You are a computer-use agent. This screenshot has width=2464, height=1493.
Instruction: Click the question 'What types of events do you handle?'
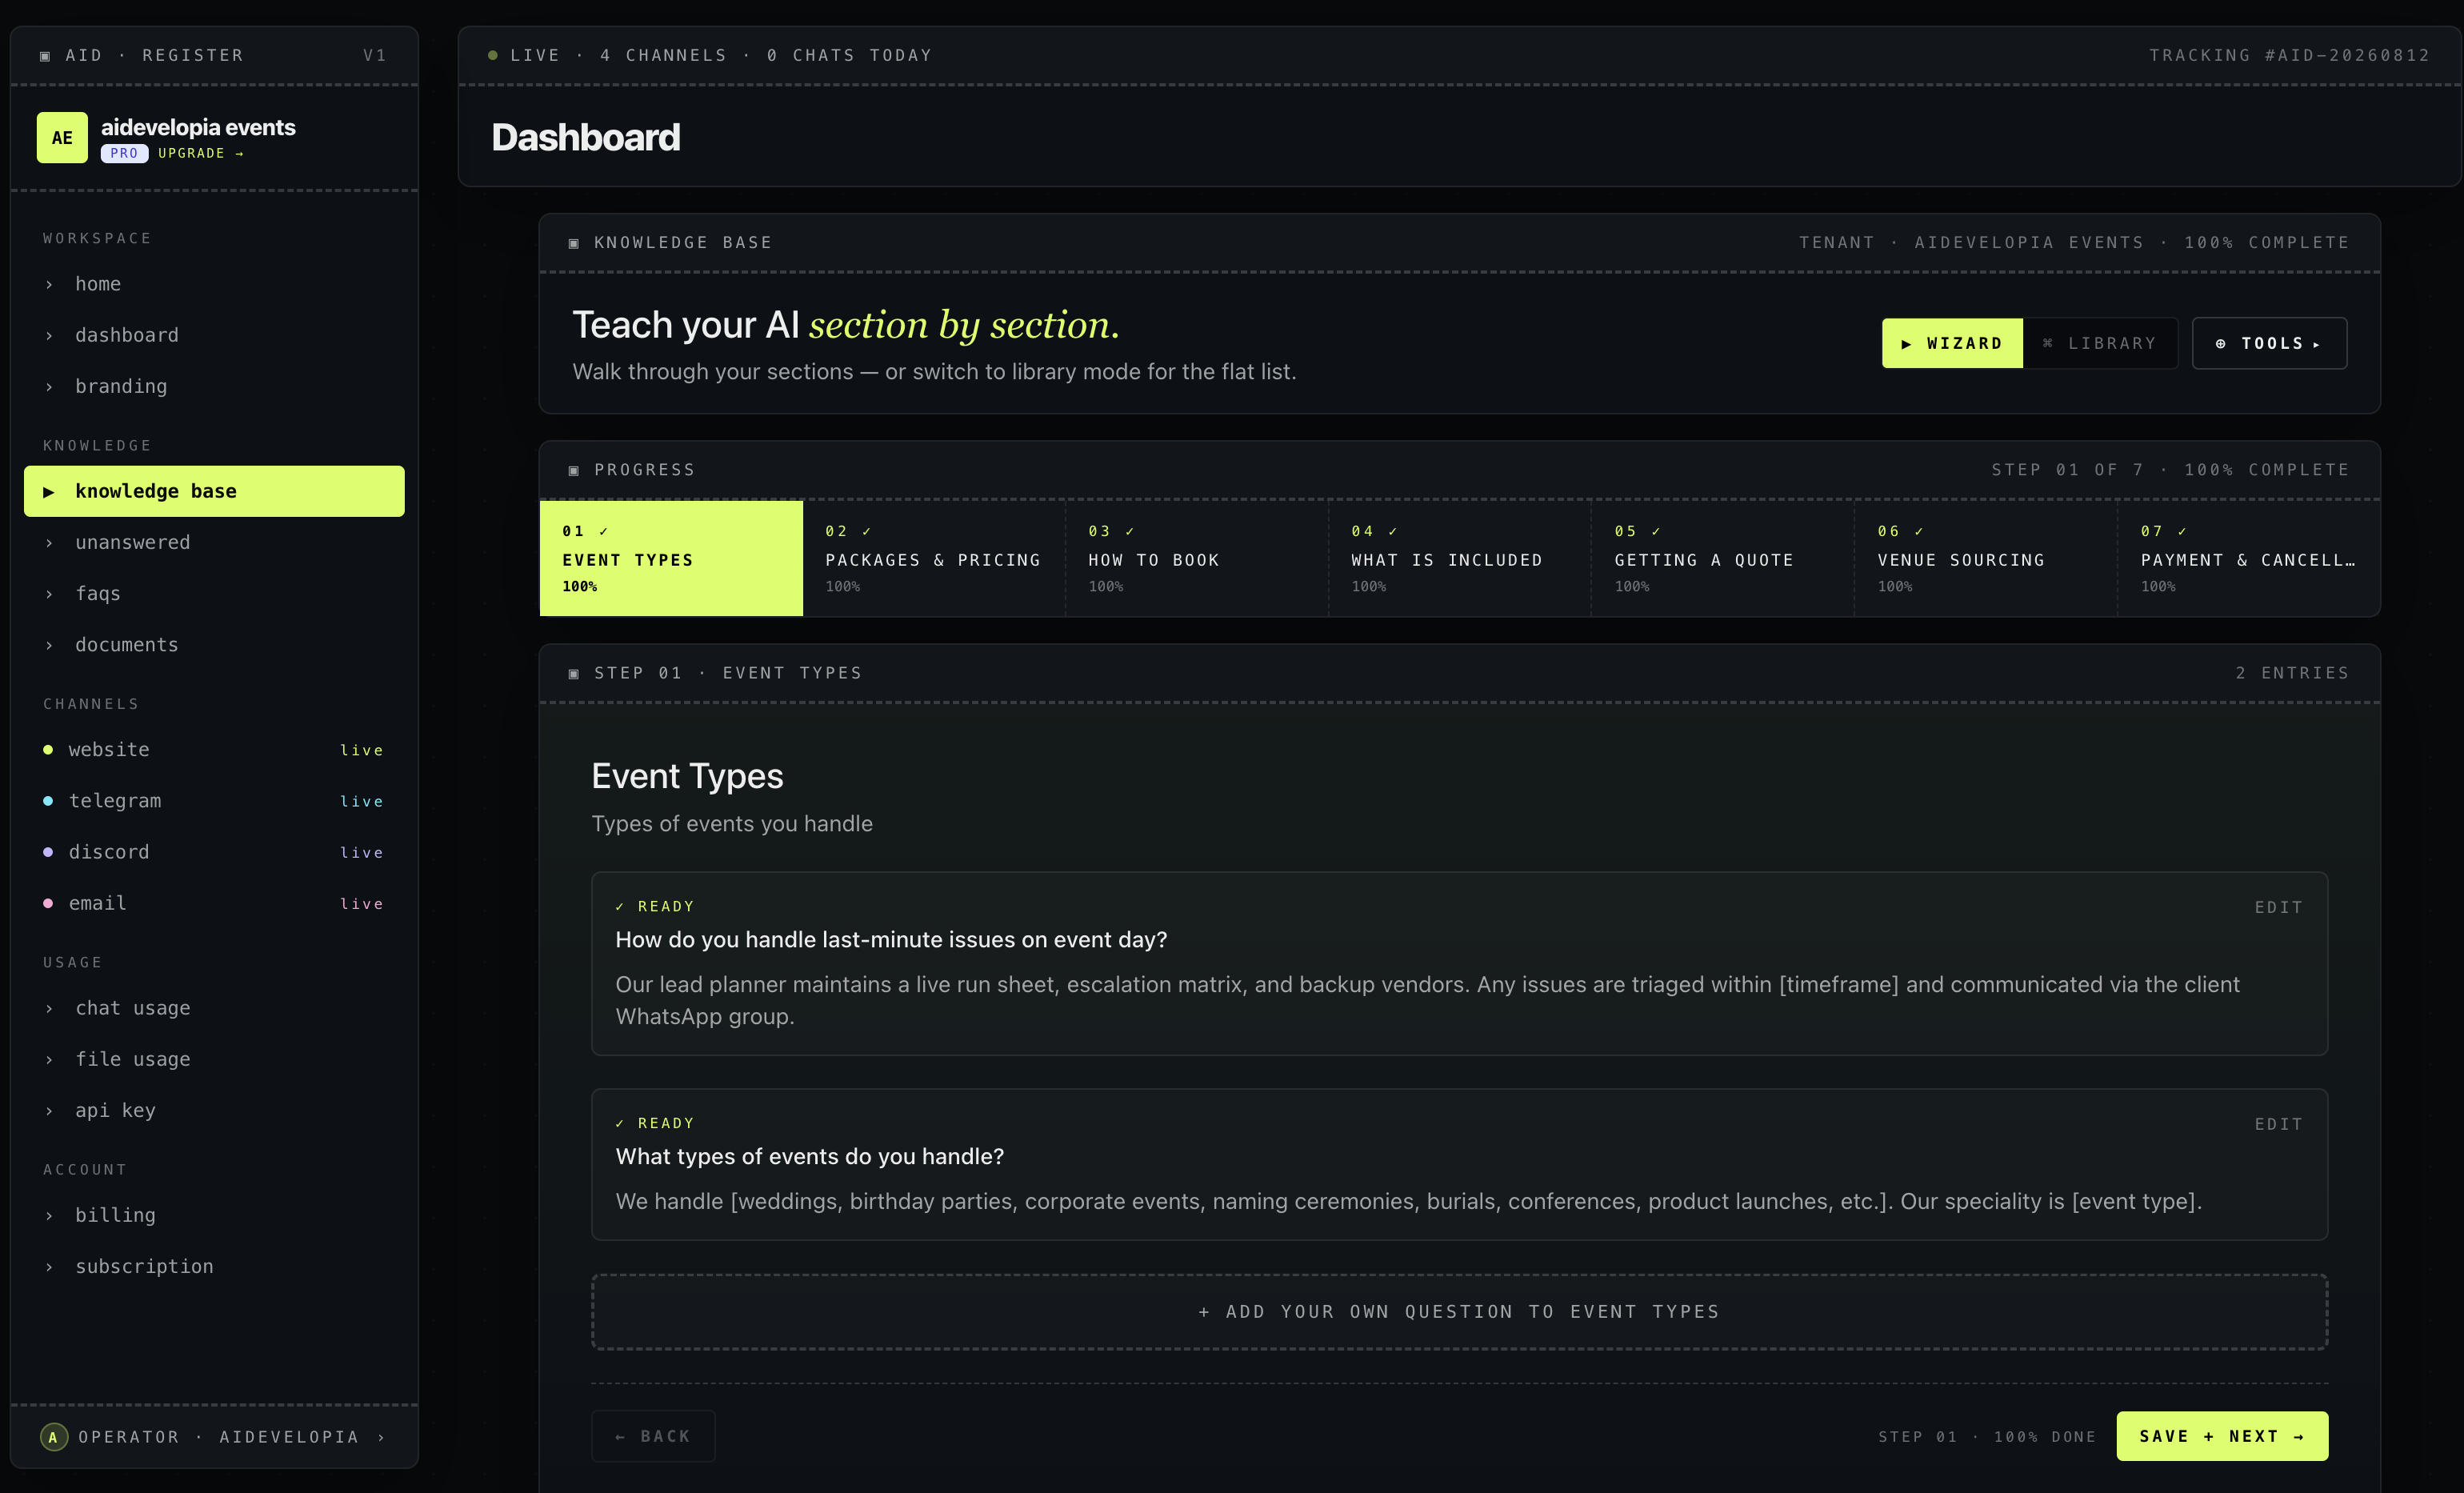click(810, 1157)
